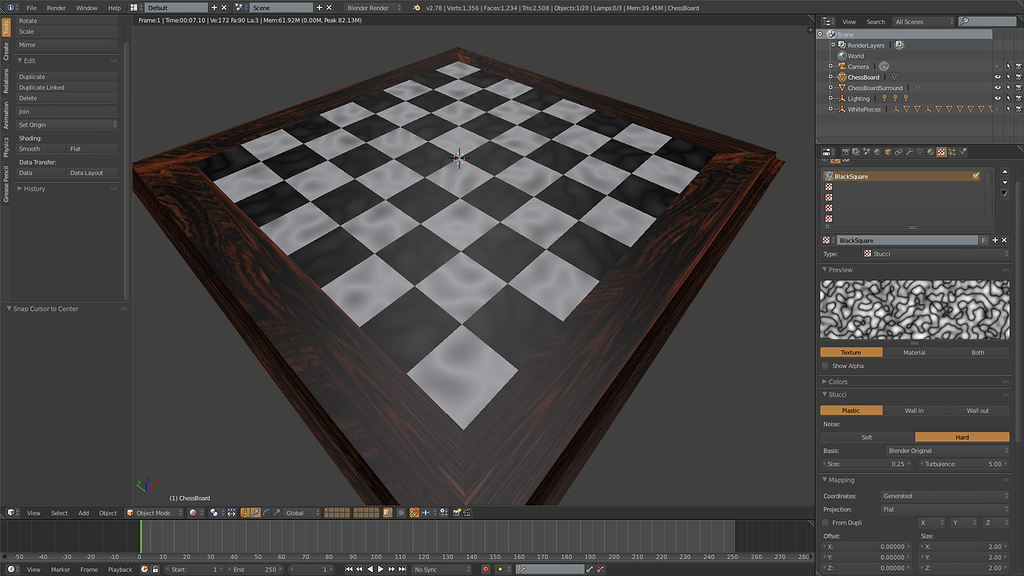The width and height of the screenshot is (1024, 576).
Task: Click the World globe icon in outliner
Action: 842,56
